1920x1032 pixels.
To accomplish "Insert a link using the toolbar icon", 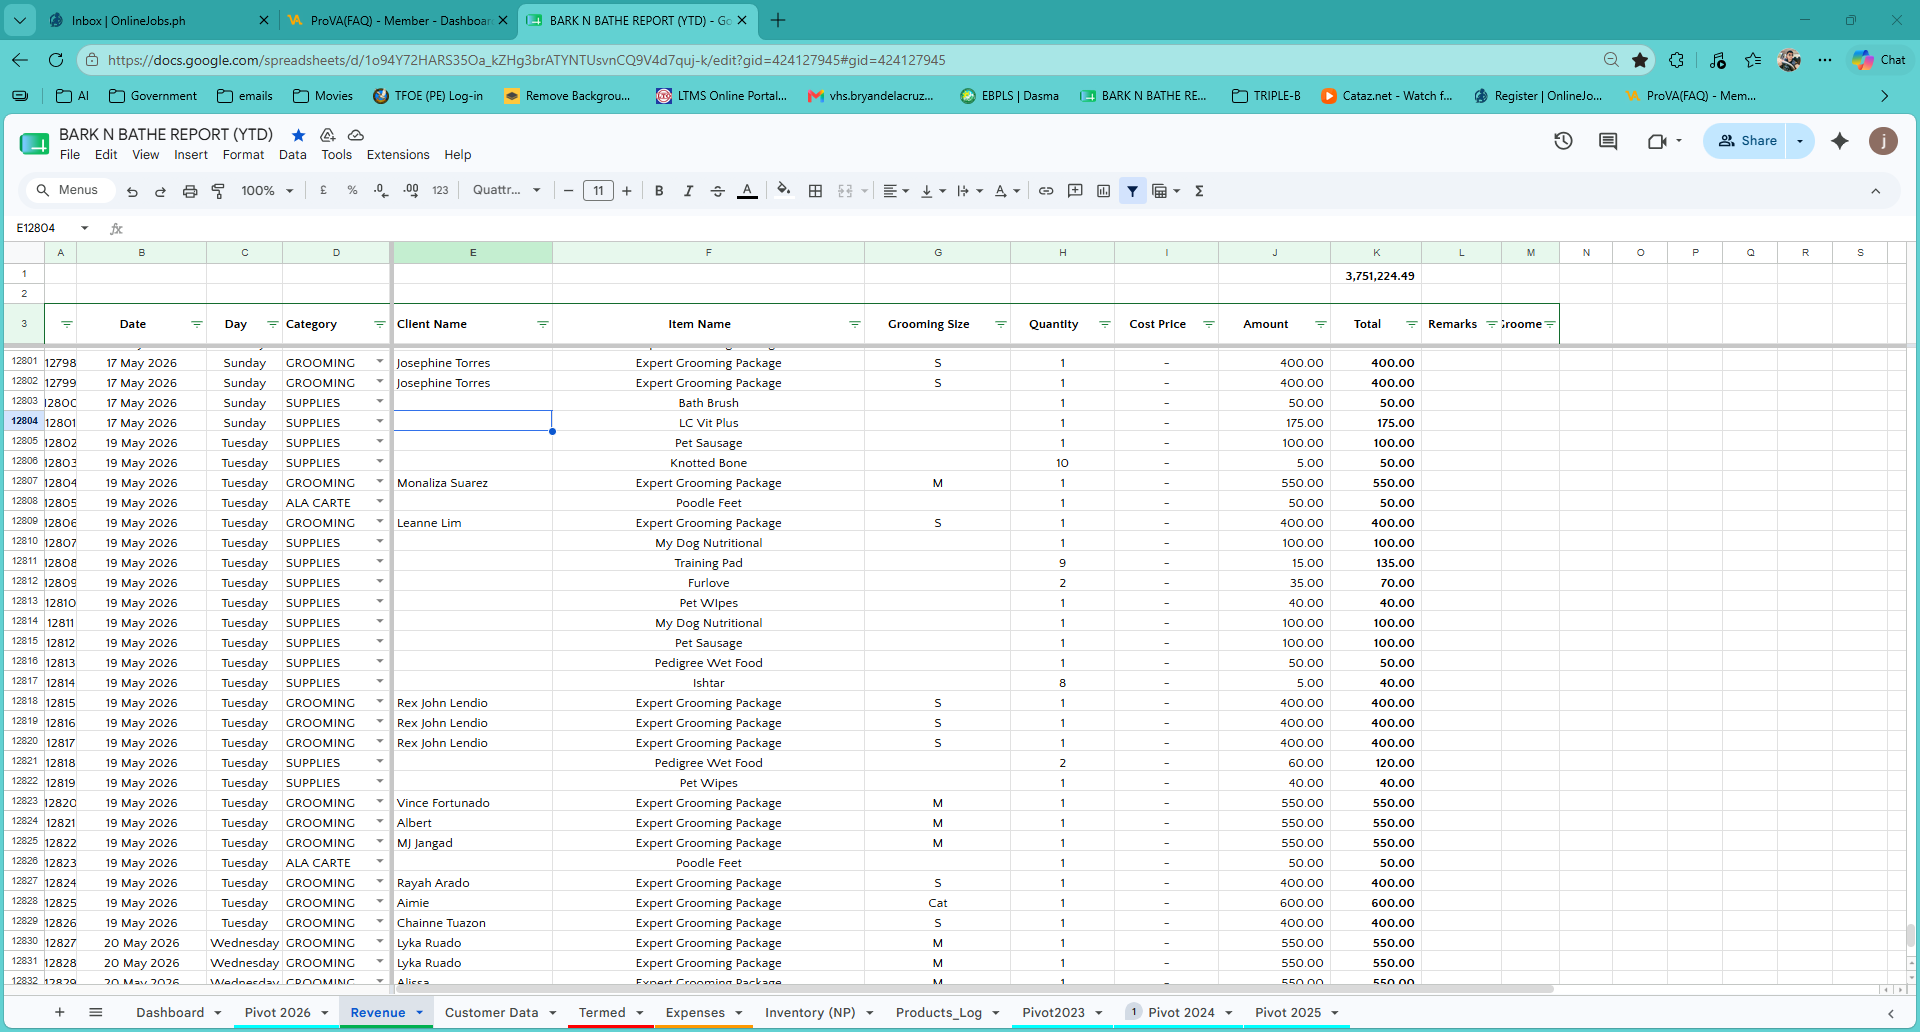I will click(1046, 191).
